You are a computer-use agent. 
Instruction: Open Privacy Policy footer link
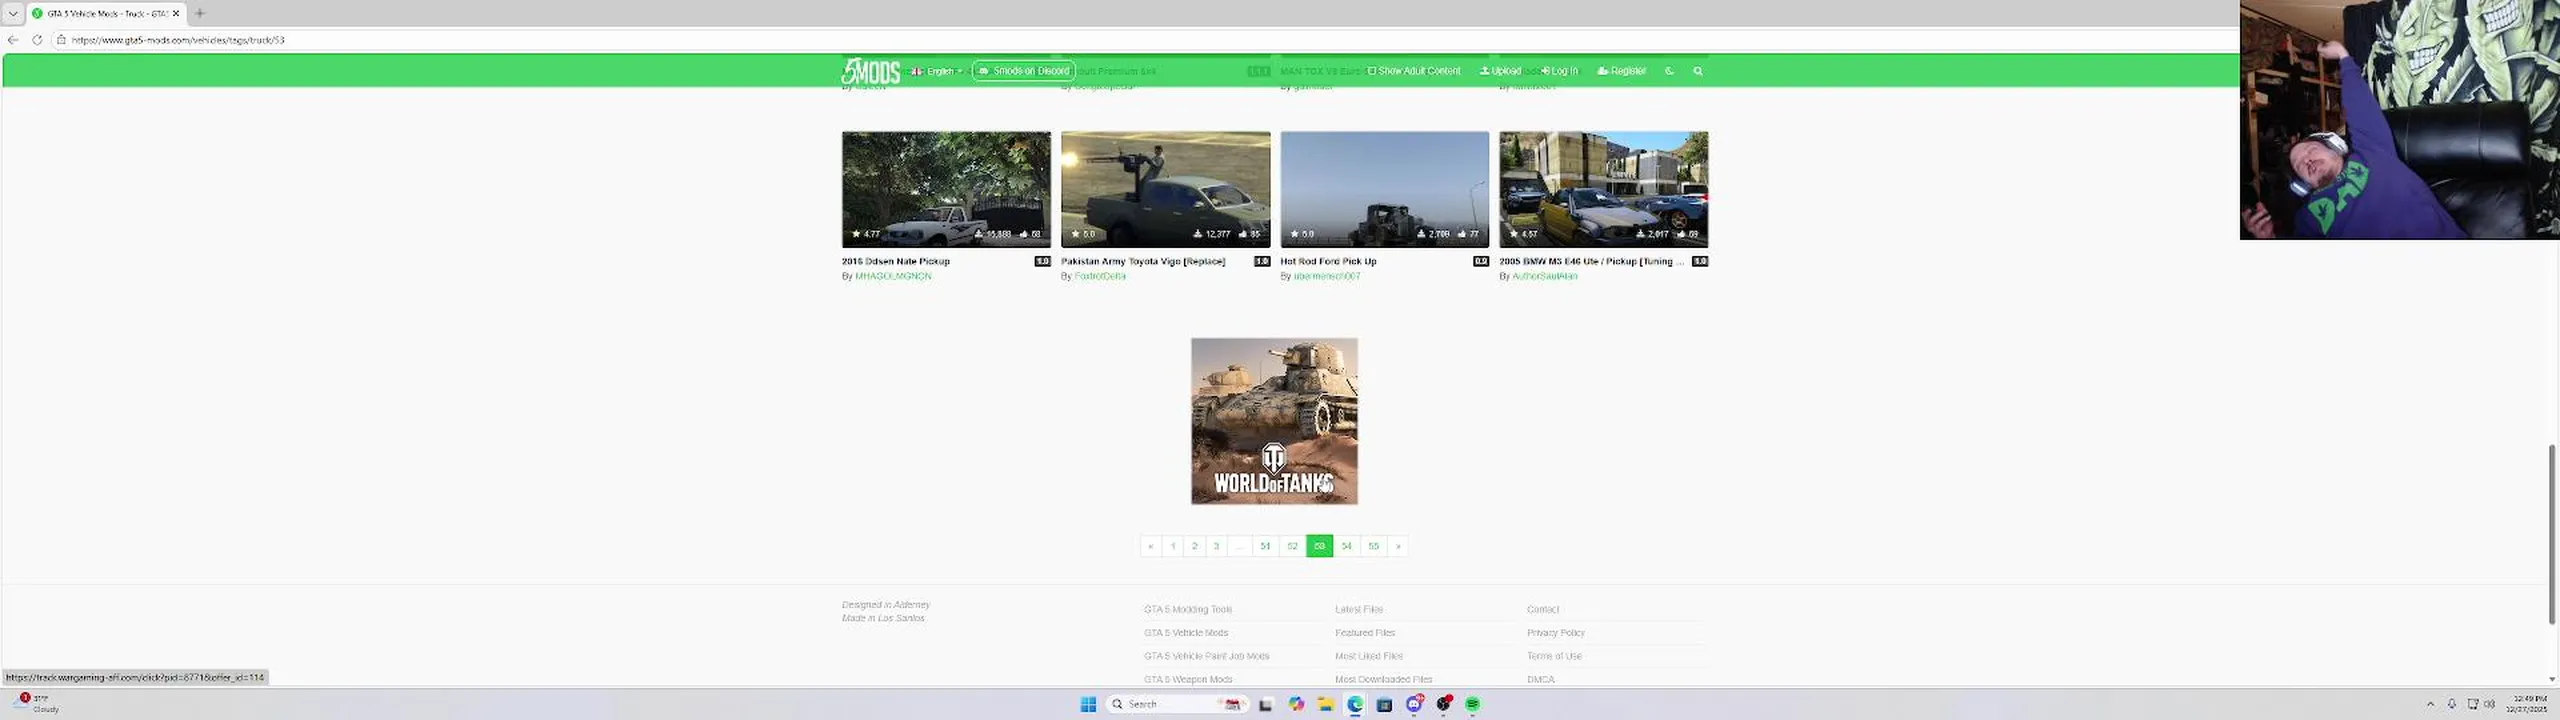click(1556, 633)
